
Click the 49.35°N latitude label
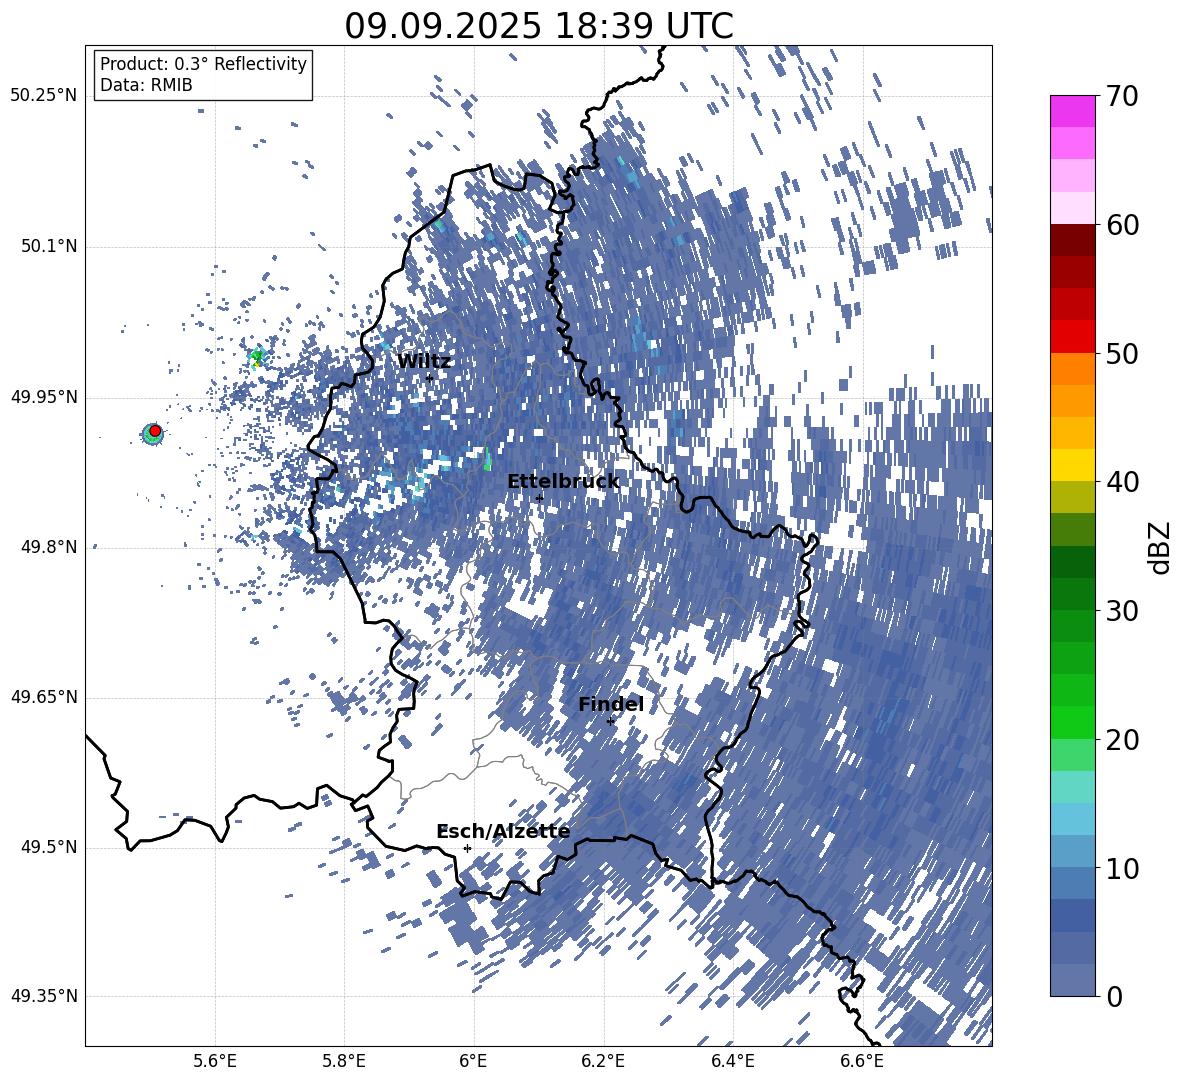[x=44, y=996]
